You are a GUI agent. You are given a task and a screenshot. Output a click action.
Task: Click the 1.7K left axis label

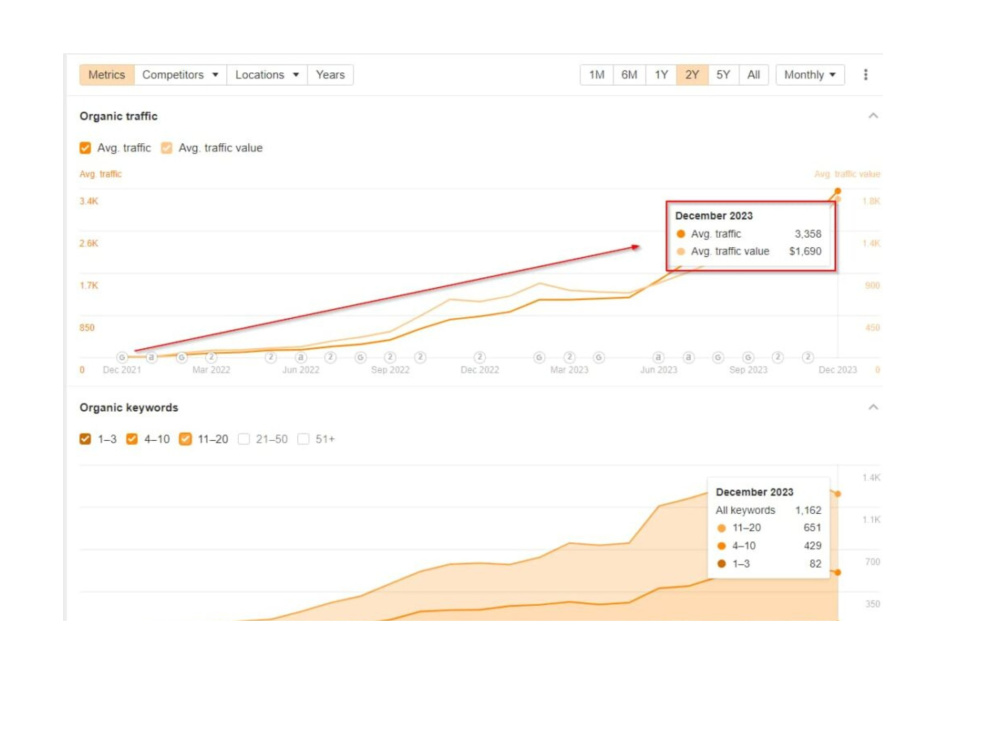click(x=89, y=285)
